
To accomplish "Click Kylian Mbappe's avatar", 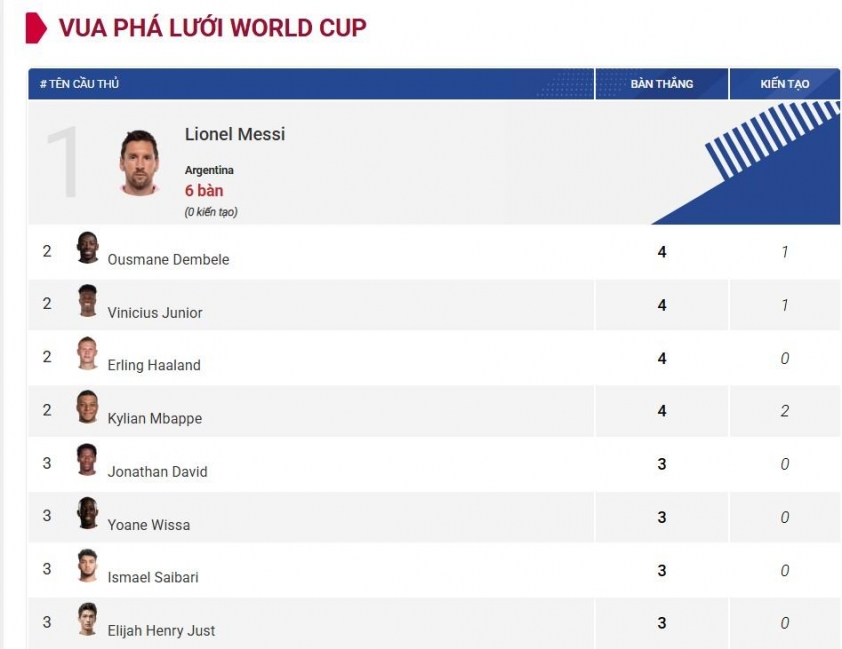I will [88, 406].
